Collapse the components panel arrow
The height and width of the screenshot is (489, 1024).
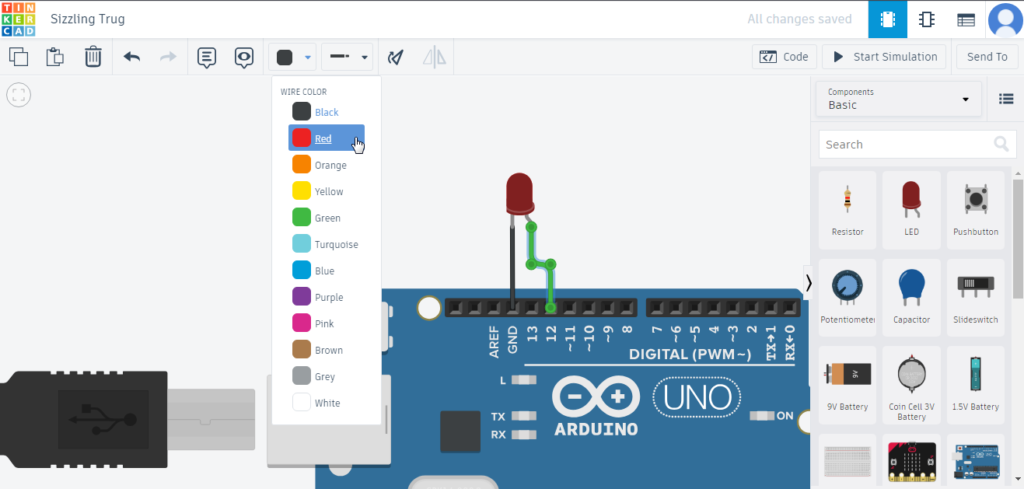808,283
